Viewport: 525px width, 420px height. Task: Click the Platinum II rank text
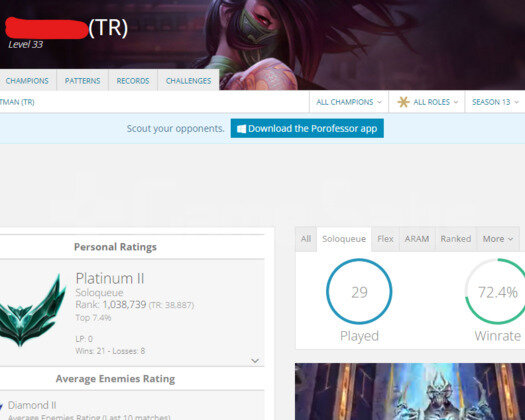[110, 278]
